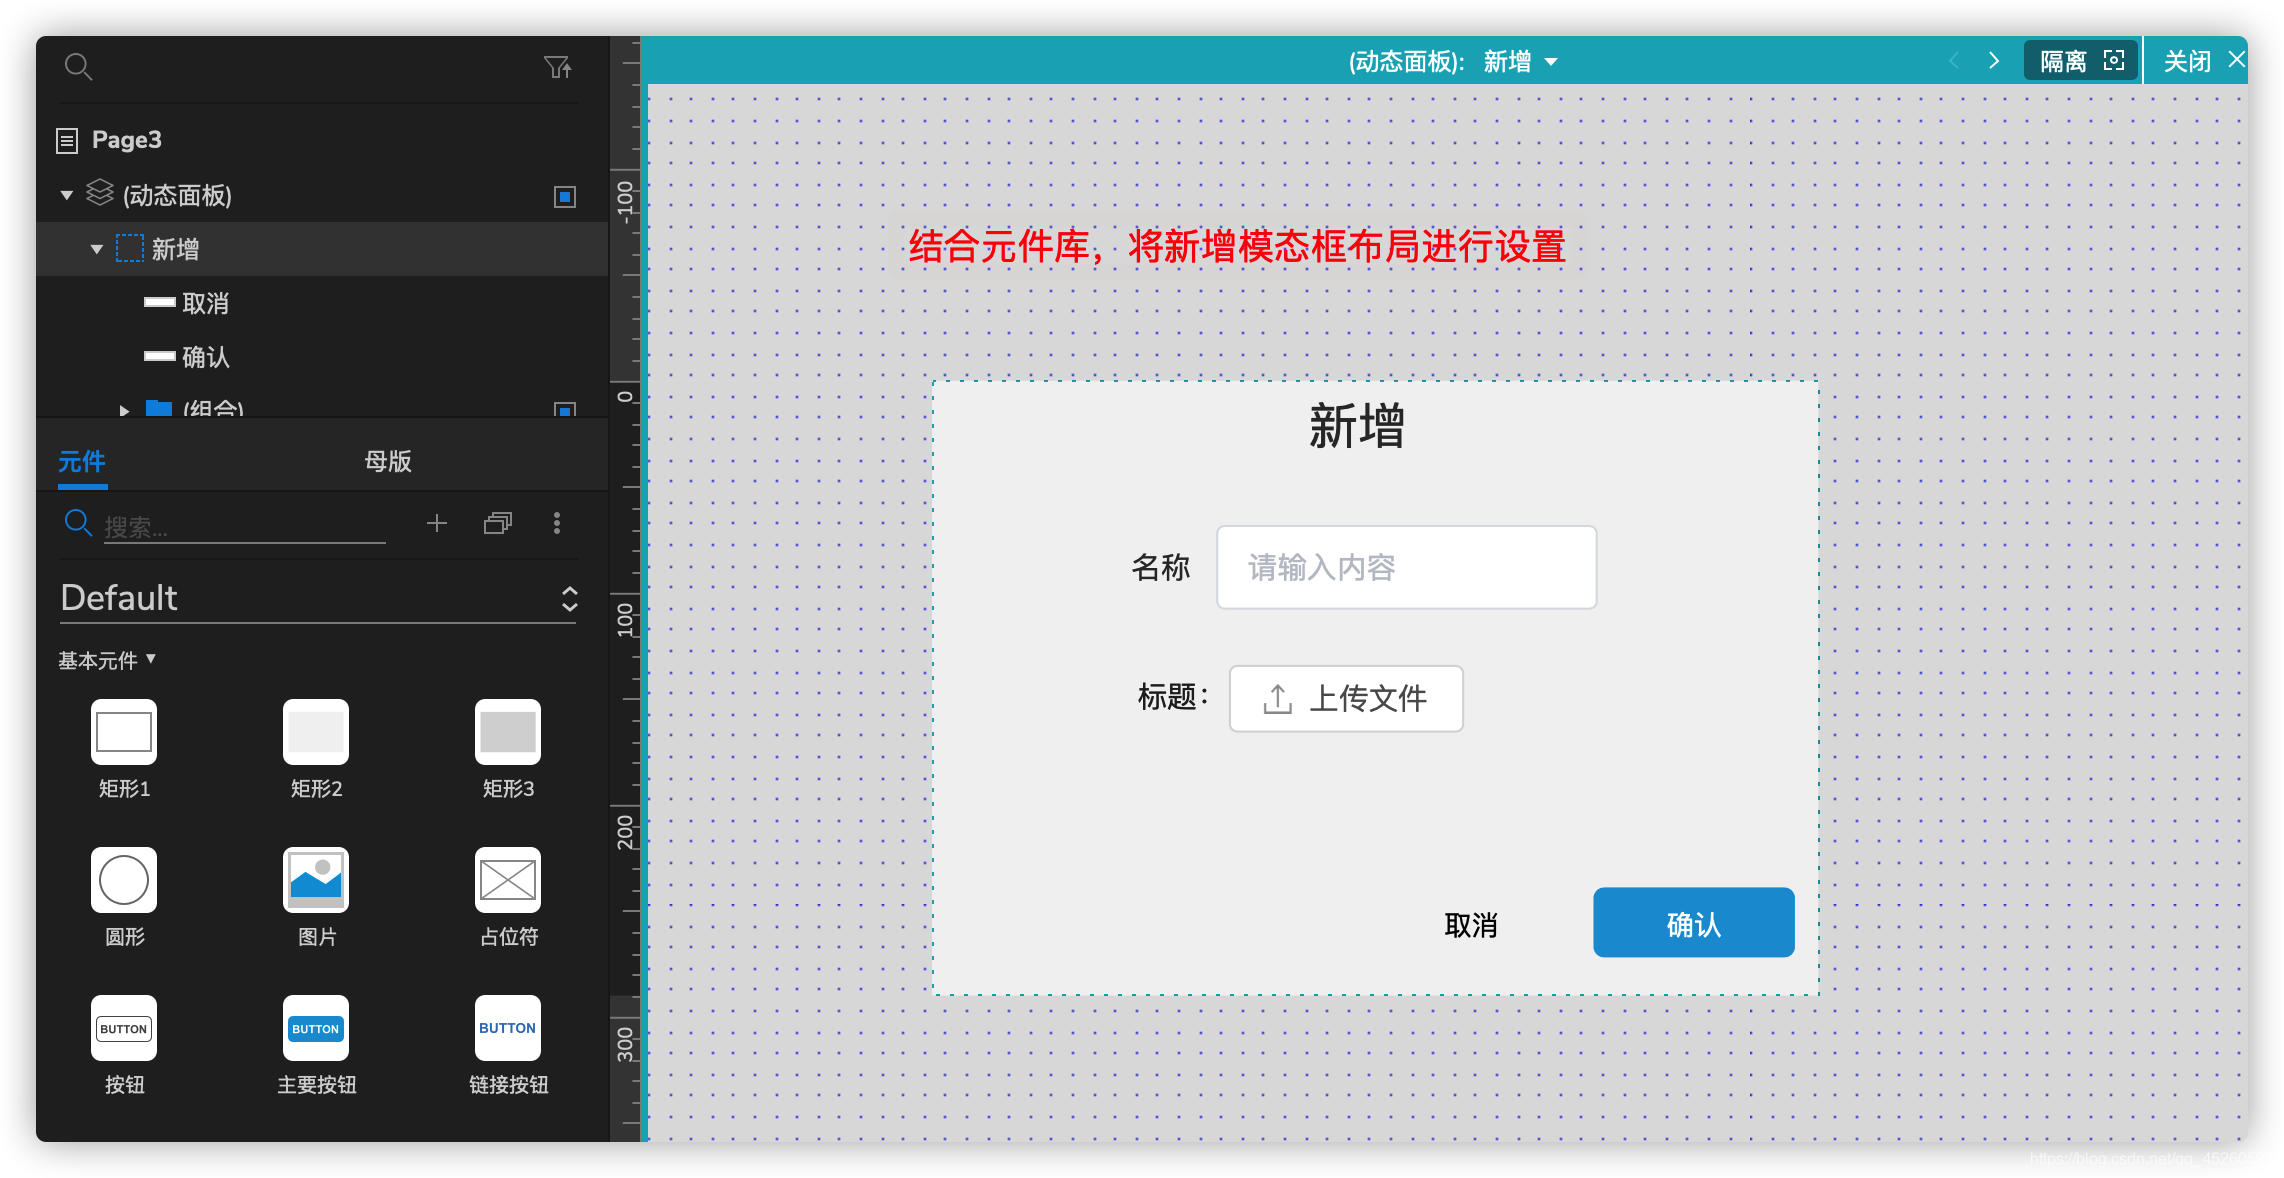The width and height of the screenshot is (2284, 1178).
Task: Select the 确认 widget in outline
Action: tap(322, 357)
